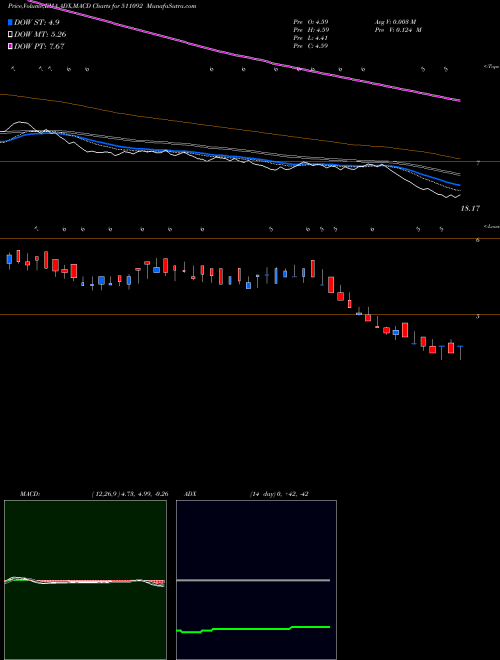Click the '<Lows' marker label
Image resolution: width=500 pixels, height=660 pixels.
pos(491,226)
